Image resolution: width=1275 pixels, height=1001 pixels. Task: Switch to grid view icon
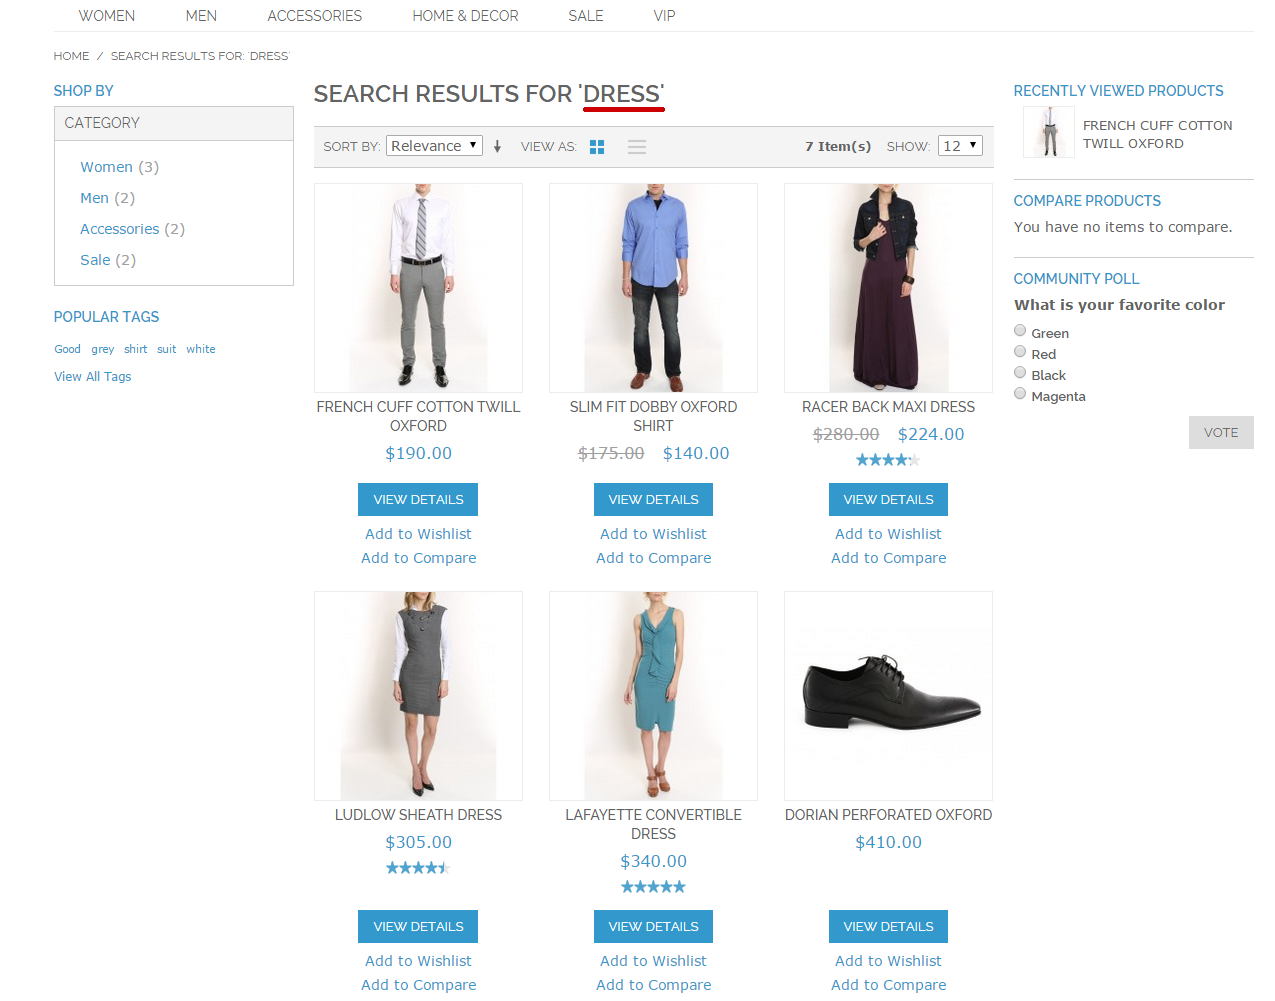(x=597, y=147)
